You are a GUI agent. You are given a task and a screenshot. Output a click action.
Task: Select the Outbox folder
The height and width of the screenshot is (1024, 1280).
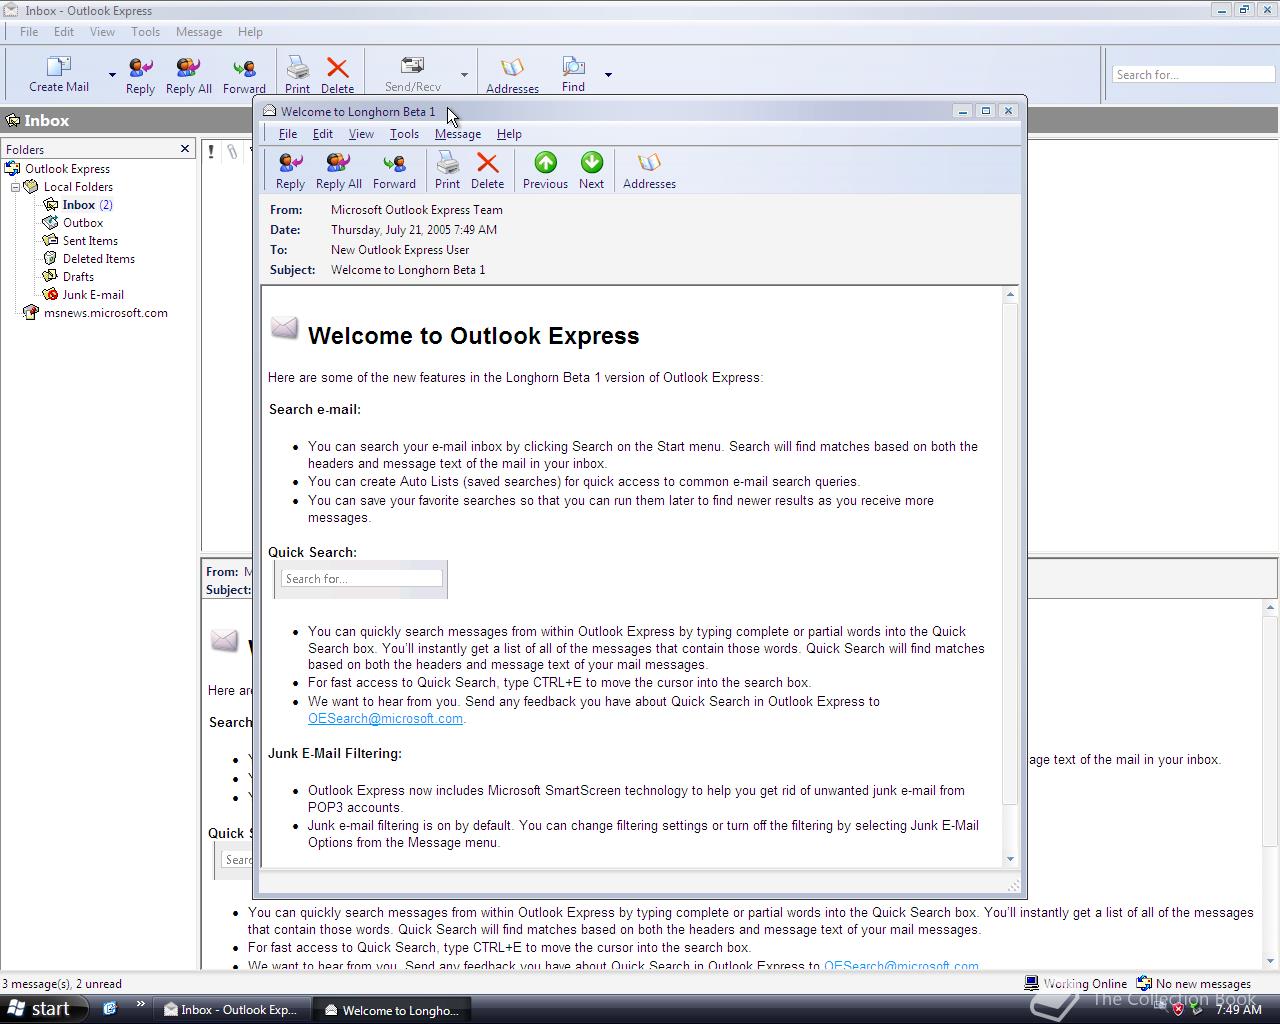[82, 223]
